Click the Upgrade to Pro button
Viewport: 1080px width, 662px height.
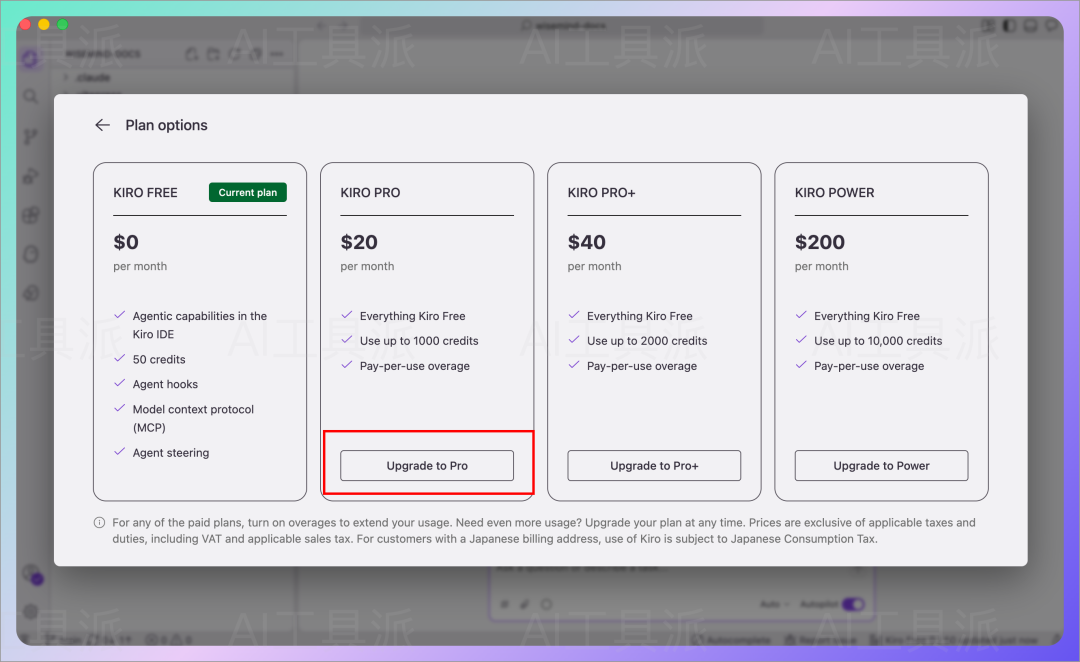click(x=427, y=466)
